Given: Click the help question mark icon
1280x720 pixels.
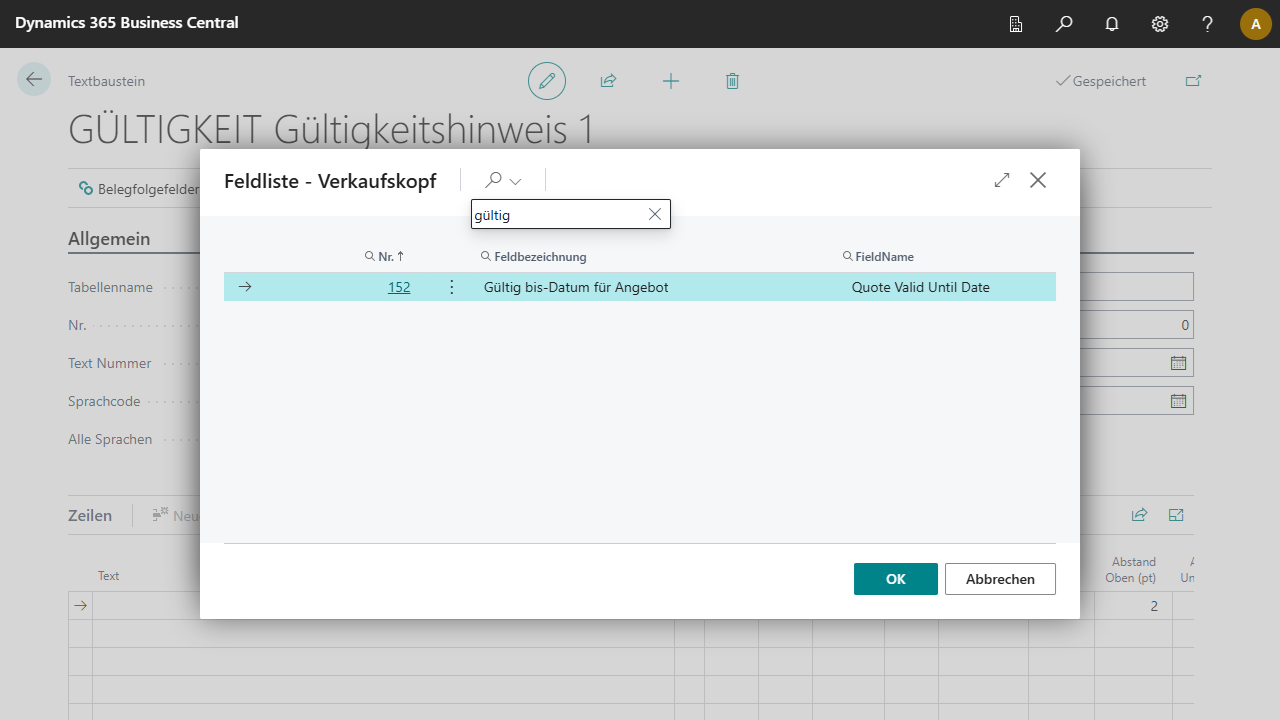Looking at the screenshot, I should pyautogui.click(x=1208, y=24).
